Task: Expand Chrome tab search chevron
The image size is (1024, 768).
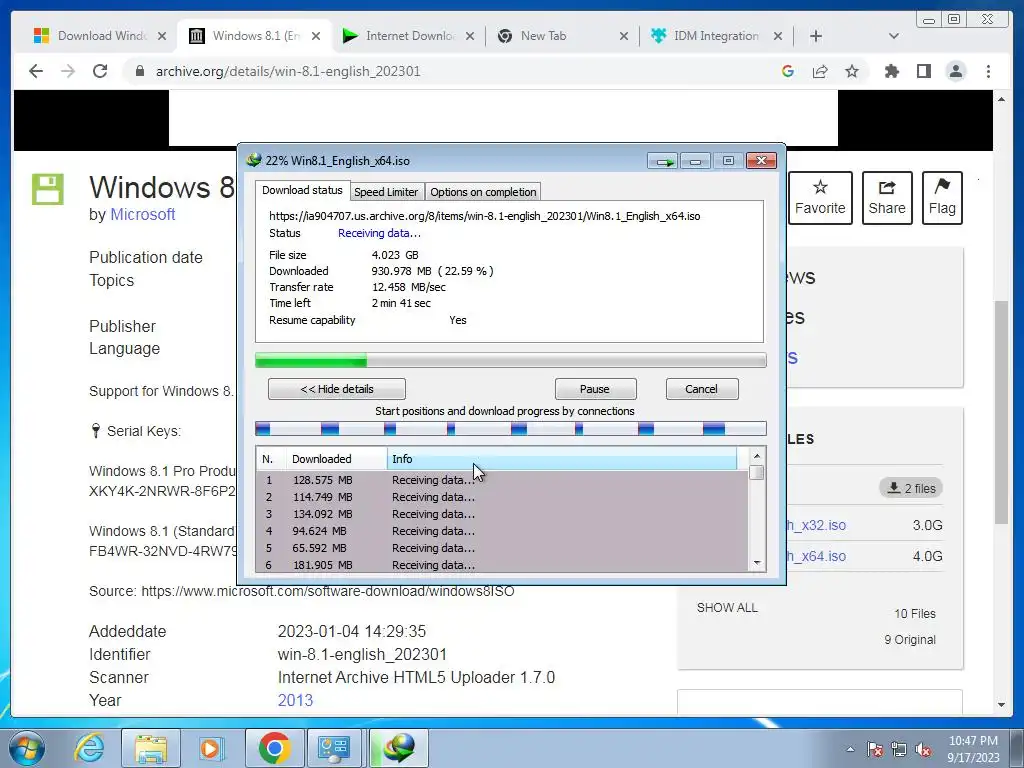Action: click(x=894, y=36)
